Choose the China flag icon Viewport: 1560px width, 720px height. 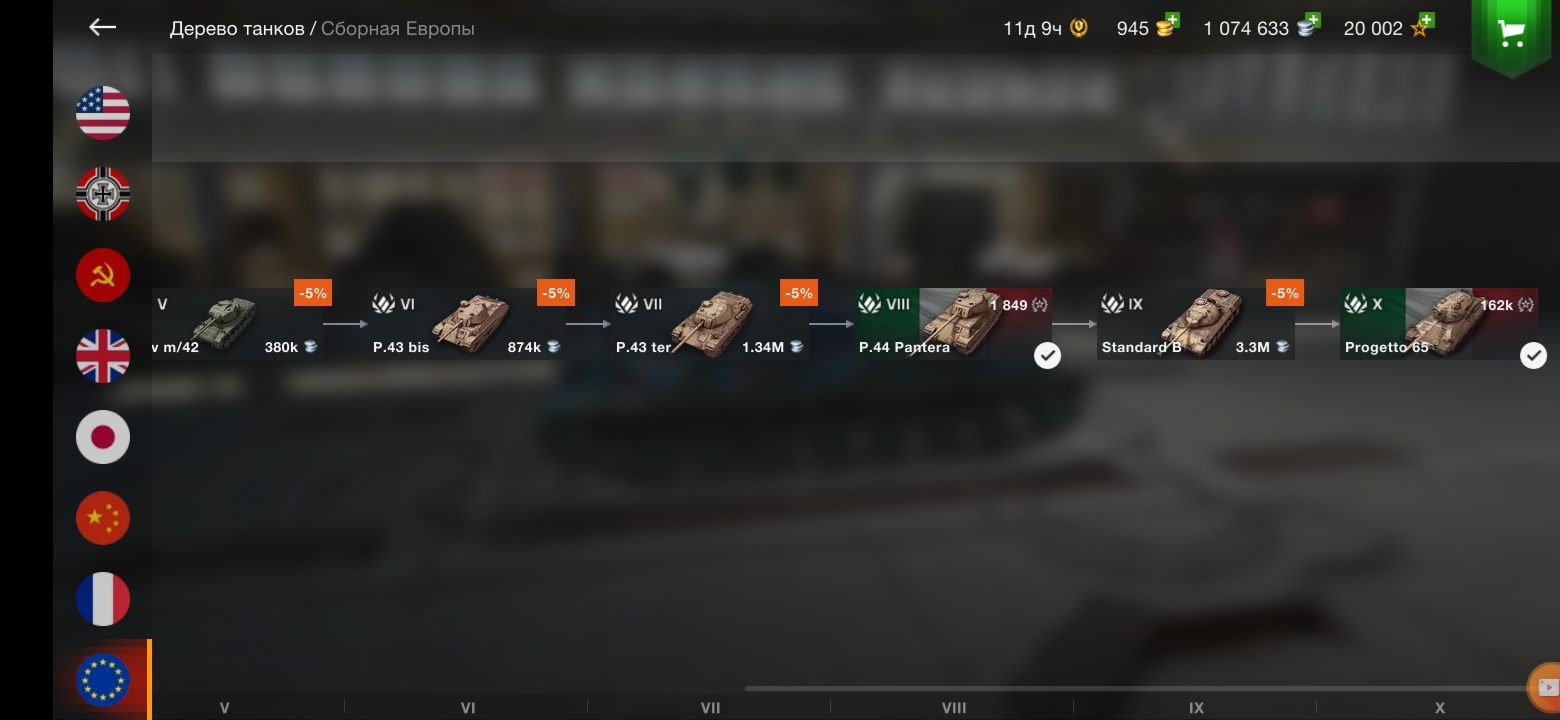pyautogui.click(x=103, y=518)
